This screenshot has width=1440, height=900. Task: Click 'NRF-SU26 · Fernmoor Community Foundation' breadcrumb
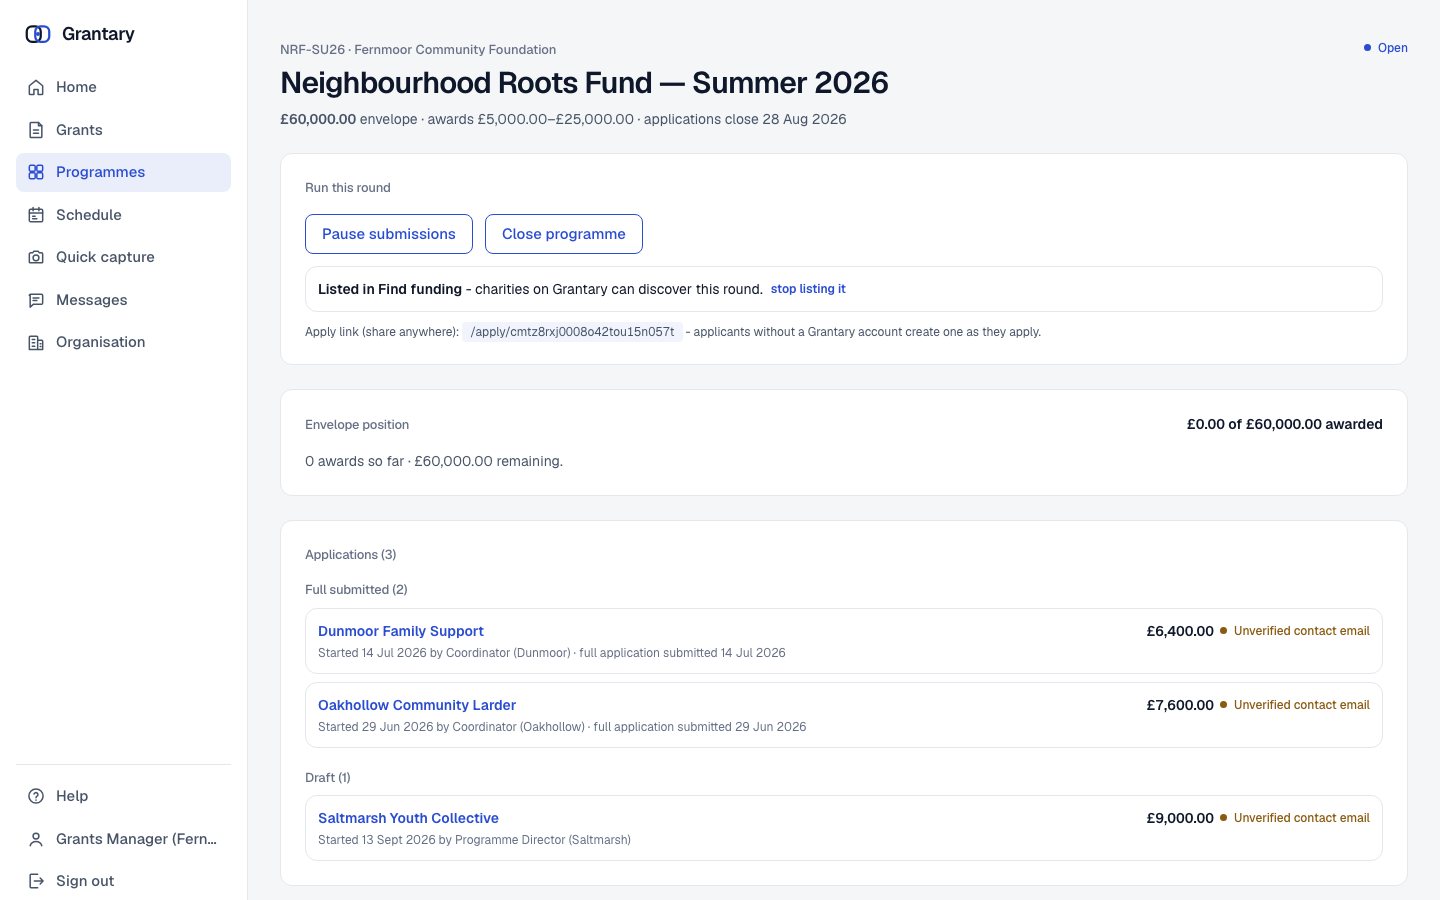pos(418,50)
